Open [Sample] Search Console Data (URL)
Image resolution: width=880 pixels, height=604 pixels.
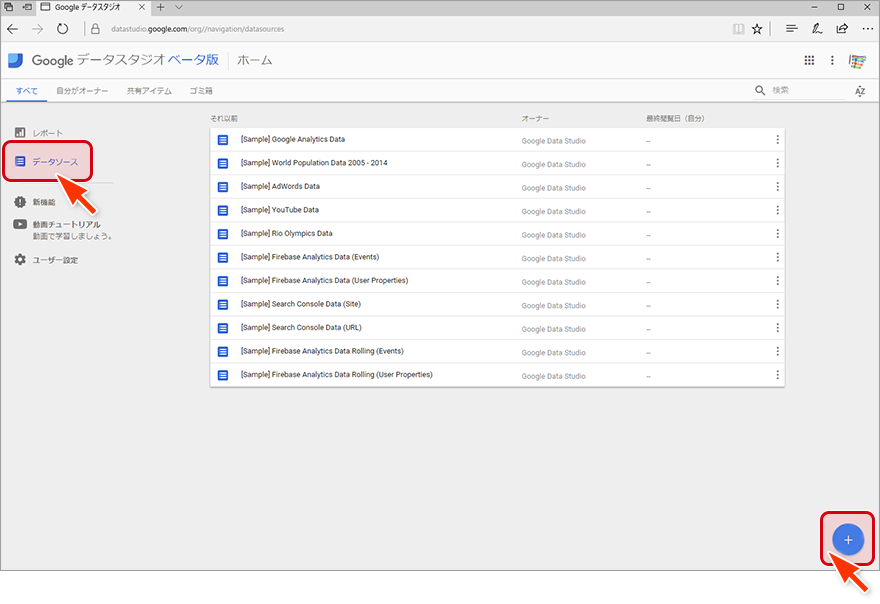(x=497, y=328)
